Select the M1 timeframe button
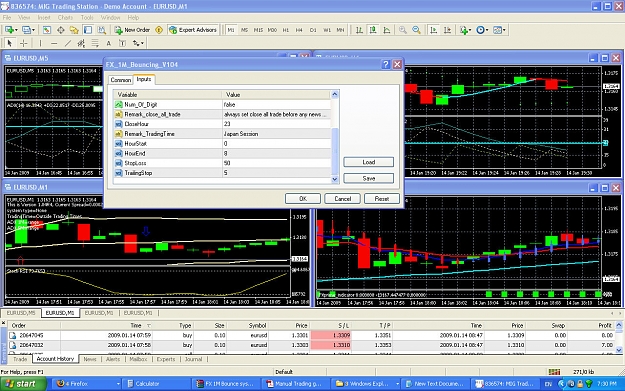Image resolution: width=625 pixels, height=391 pixels. [x=231, y=30]
